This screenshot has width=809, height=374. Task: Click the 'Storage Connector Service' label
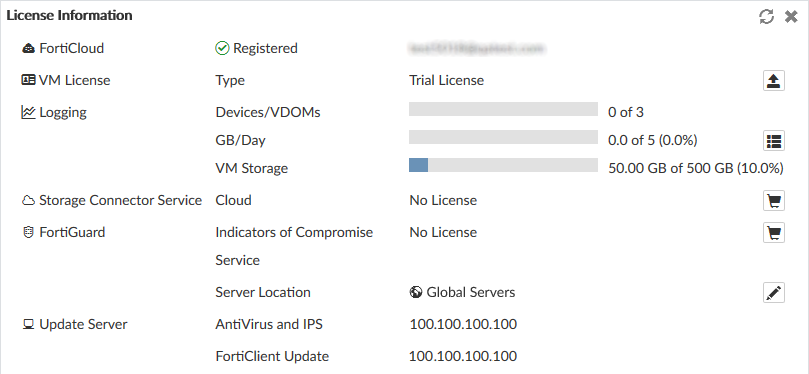pyautogui.click(x=121, y=200)
